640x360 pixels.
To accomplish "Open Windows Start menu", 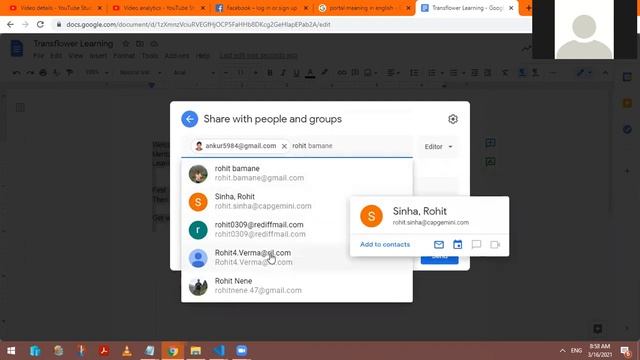I will [11, 351].
